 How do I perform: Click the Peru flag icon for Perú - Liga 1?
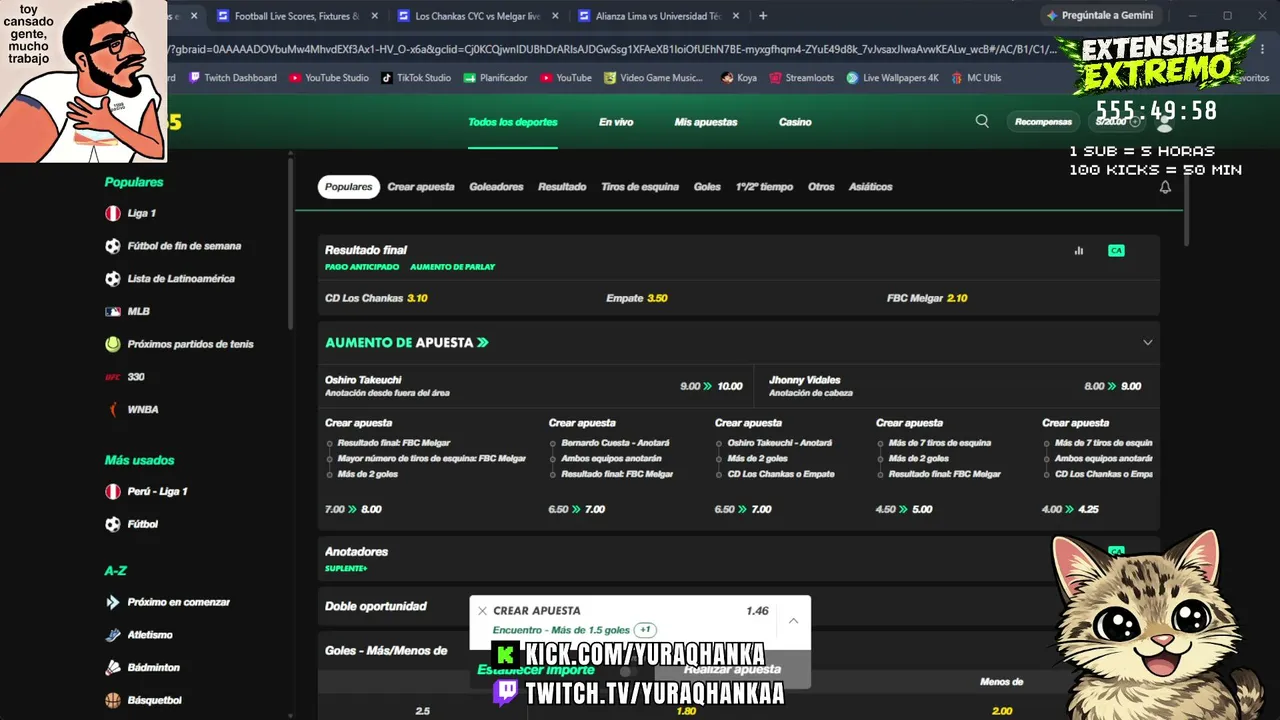pyautogui.click(x=113, y=491)
